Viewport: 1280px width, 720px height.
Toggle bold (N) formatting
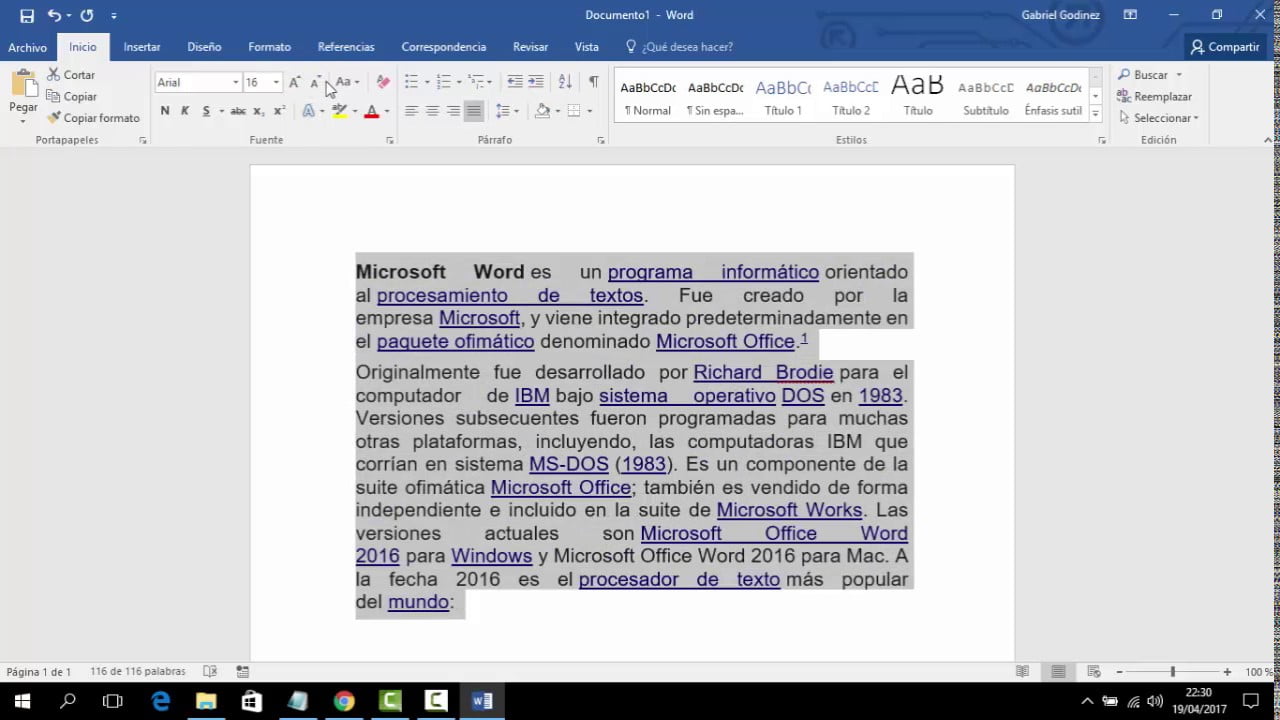[165, 111]
